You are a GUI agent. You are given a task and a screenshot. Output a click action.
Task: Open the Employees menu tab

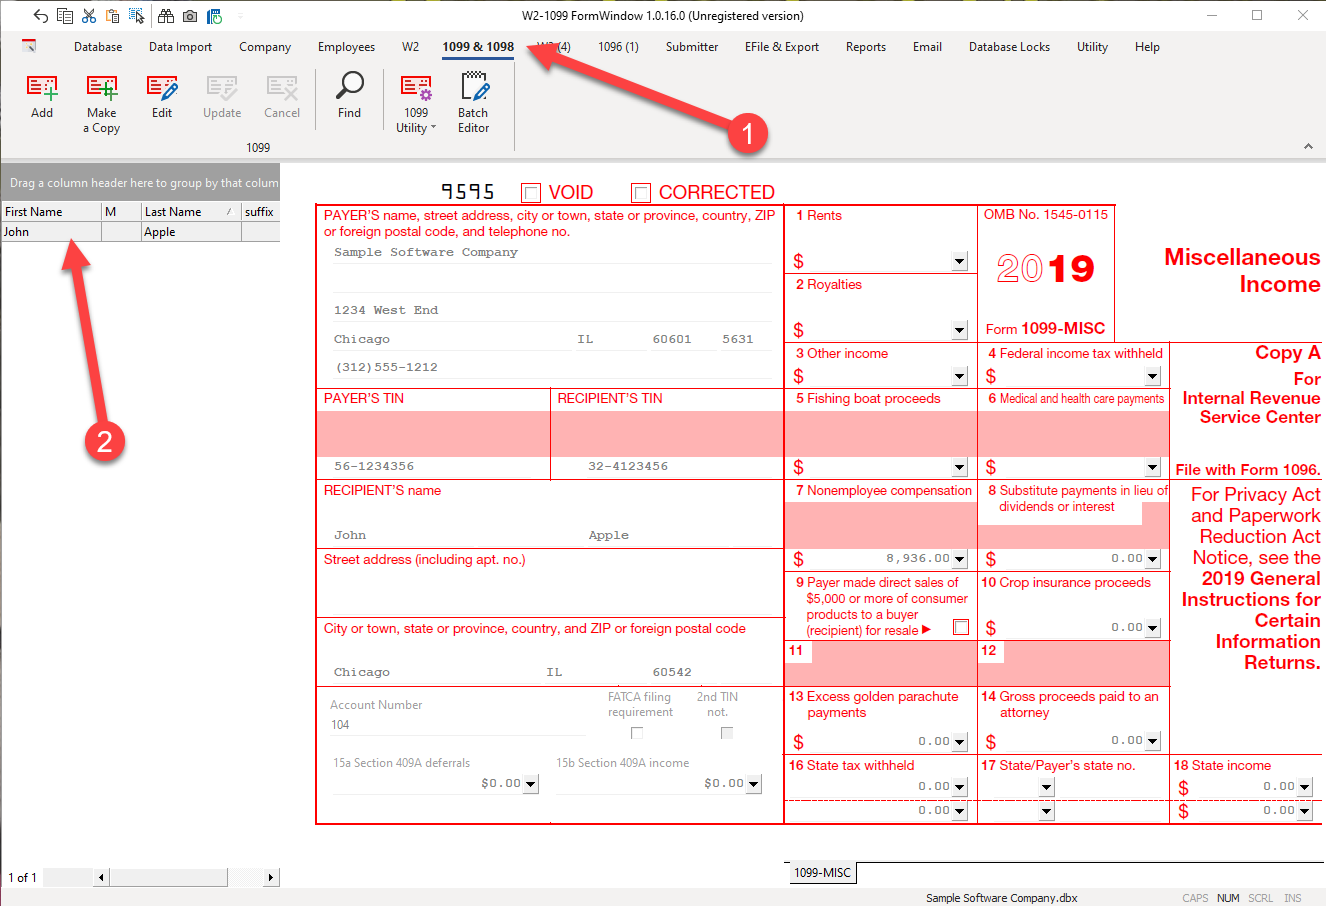coord(346,47)
